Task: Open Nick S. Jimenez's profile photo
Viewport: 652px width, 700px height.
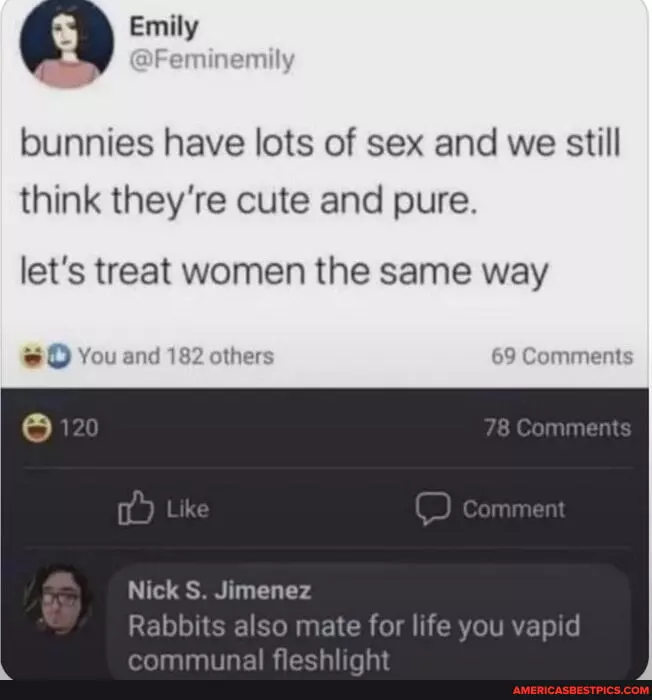Action: pos(60,600)
